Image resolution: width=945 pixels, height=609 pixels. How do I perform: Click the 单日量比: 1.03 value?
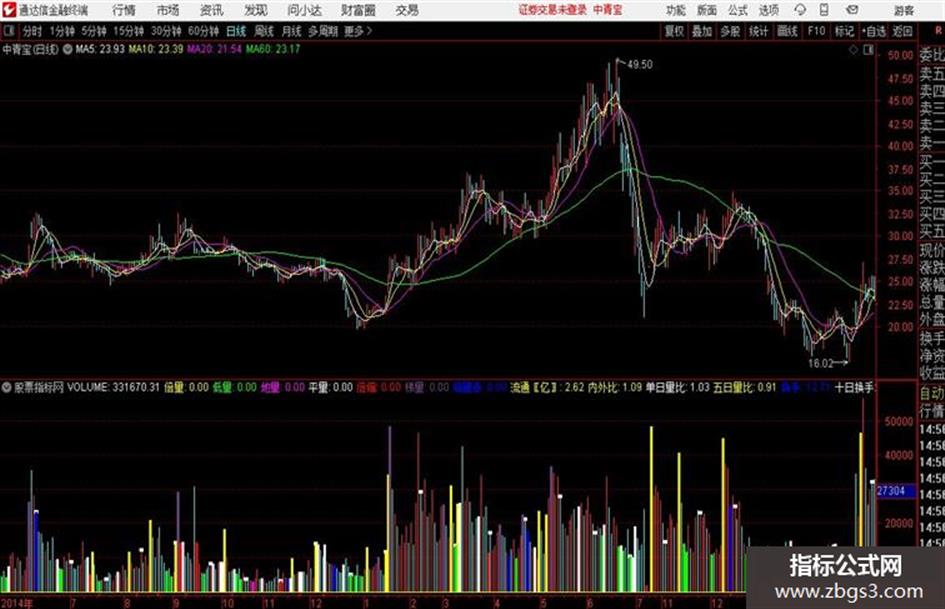[677, 387]
